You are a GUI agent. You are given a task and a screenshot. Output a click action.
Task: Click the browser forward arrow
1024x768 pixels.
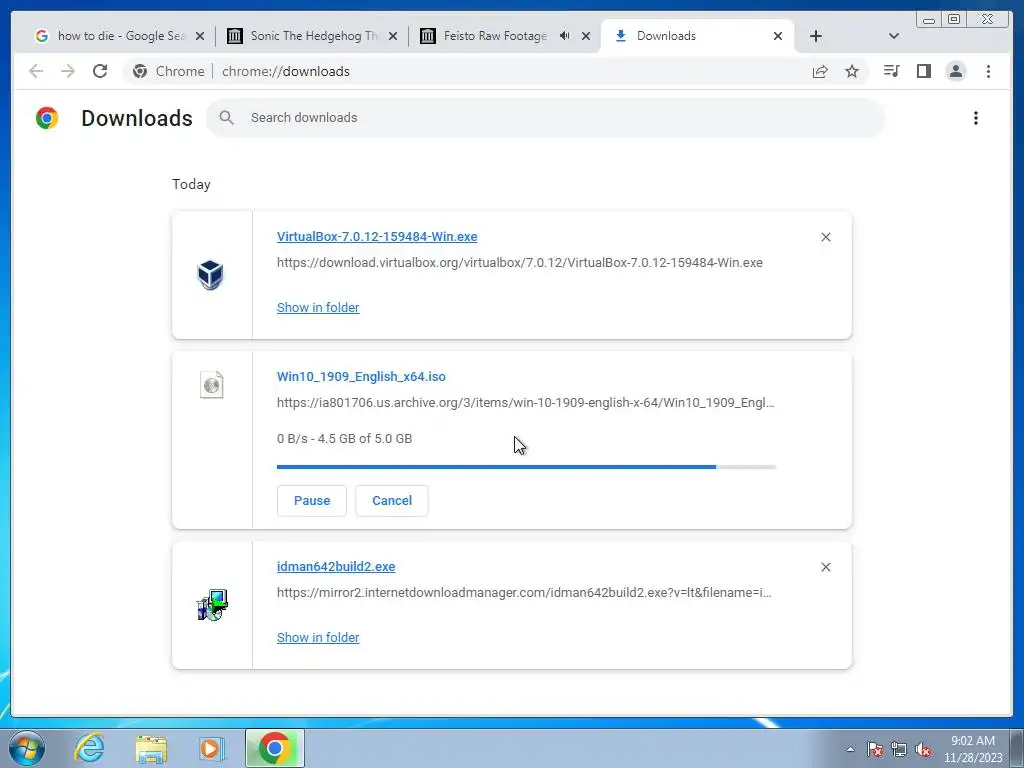point(68,71)
